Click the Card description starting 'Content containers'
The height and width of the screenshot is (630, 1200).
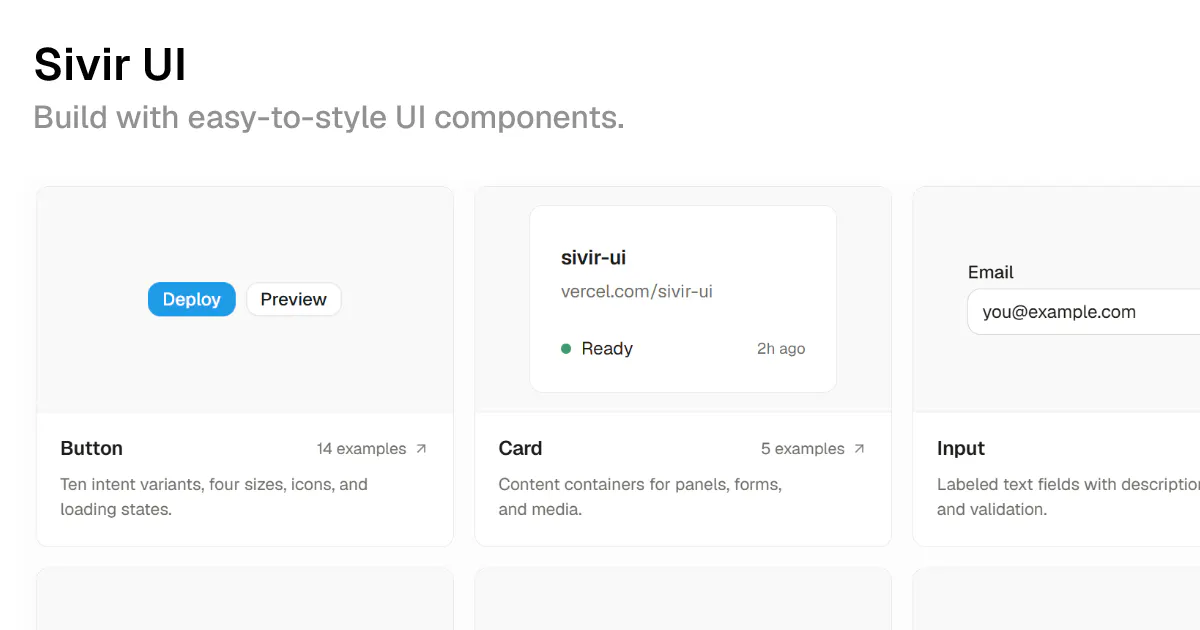coord(640,497)
